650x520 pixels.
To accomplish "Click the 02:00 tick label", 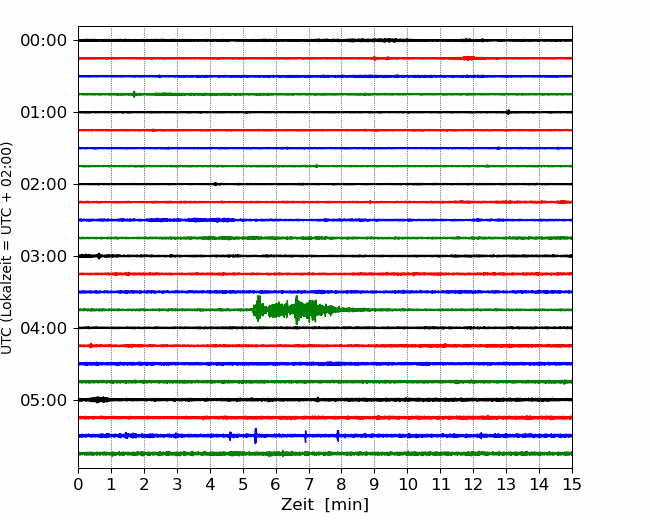I will (43, 184).
